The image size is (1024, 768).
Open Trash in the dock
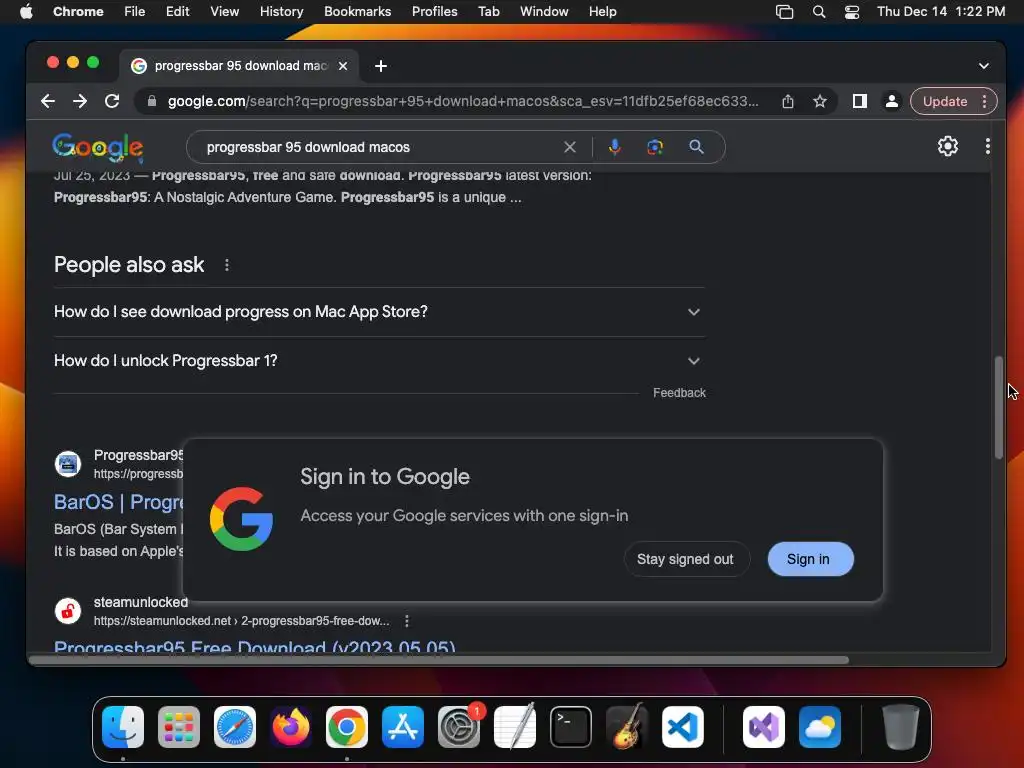[901, 727]
